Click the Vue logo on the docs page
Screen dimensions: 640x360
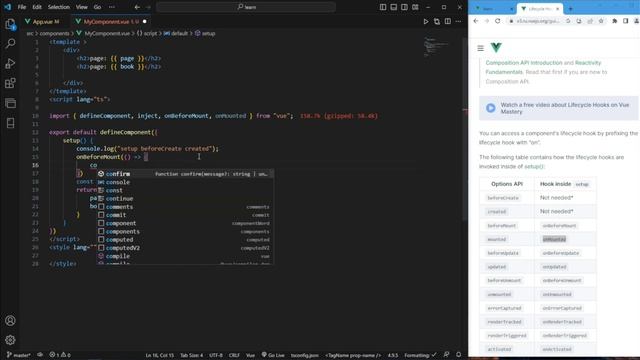(x=496, y=48)
